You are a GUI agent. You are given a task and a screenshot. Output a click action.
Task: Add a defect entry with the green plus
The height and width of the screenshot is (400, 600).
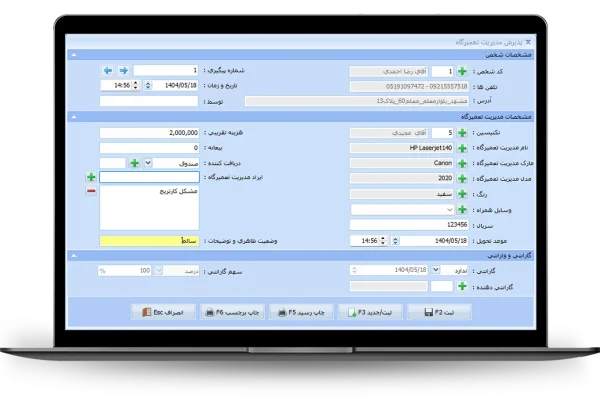click(91, 177)
